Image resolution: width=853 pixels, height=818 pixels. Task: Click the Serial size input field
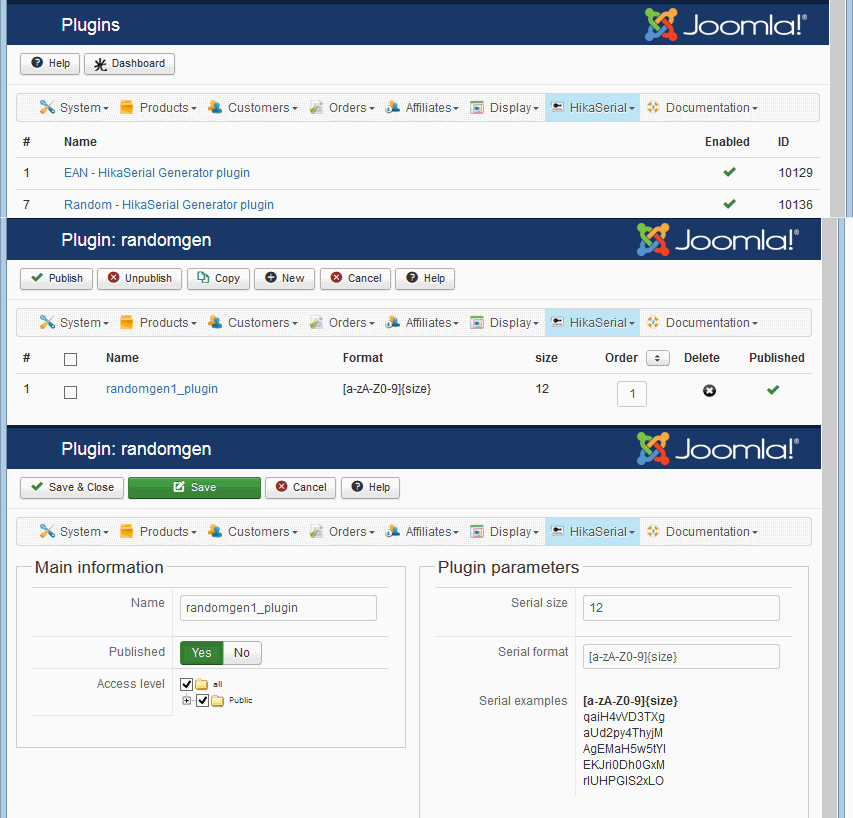681,608
